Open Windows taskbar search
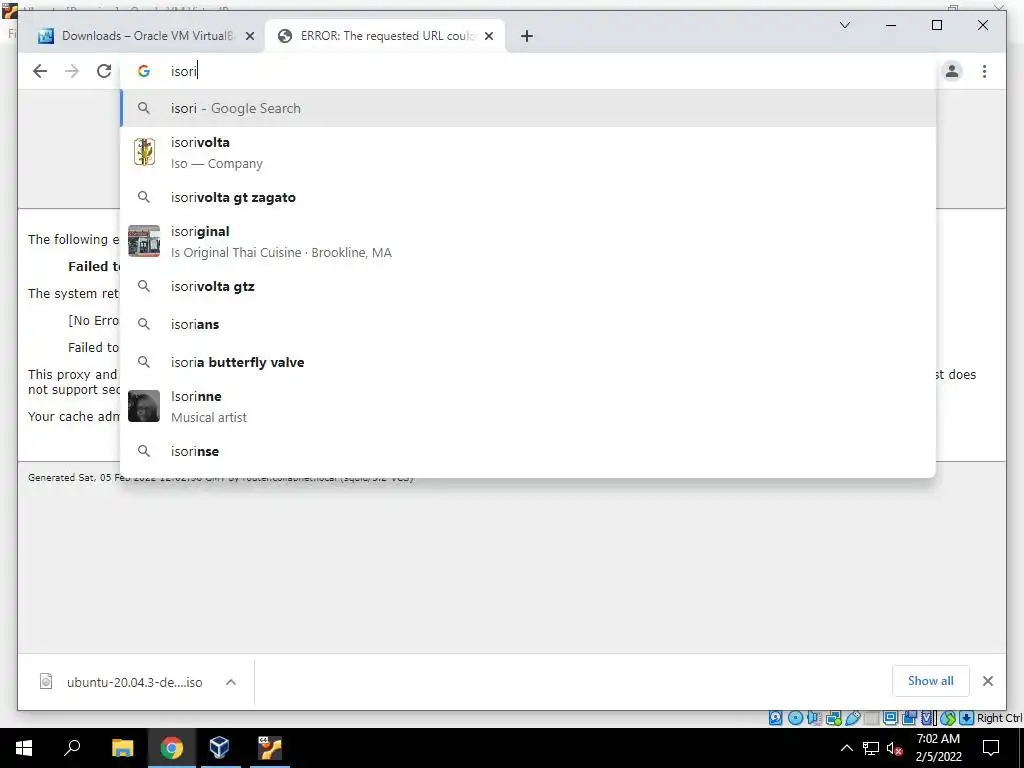 (72, 748)
